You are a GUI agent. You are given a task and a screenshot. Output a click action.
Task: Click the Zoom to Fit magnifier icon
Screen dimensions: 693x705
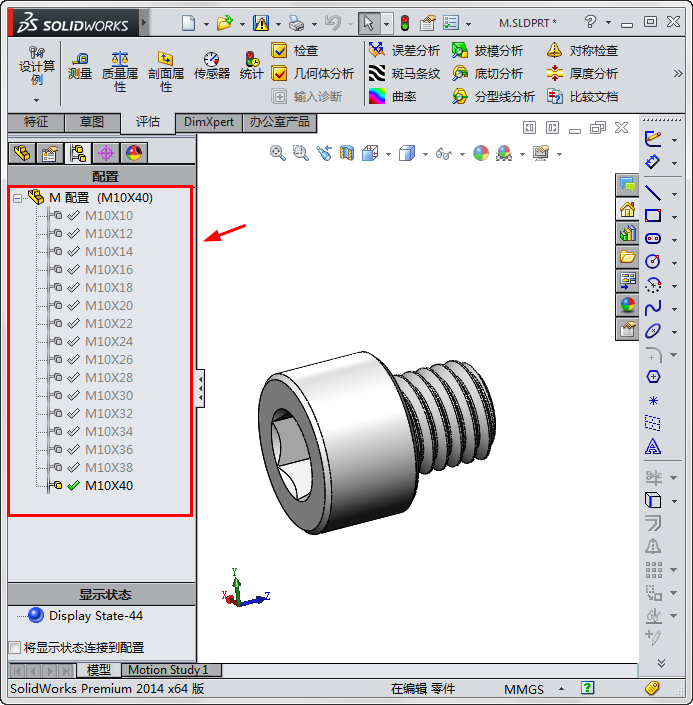(x=278, y=153)
